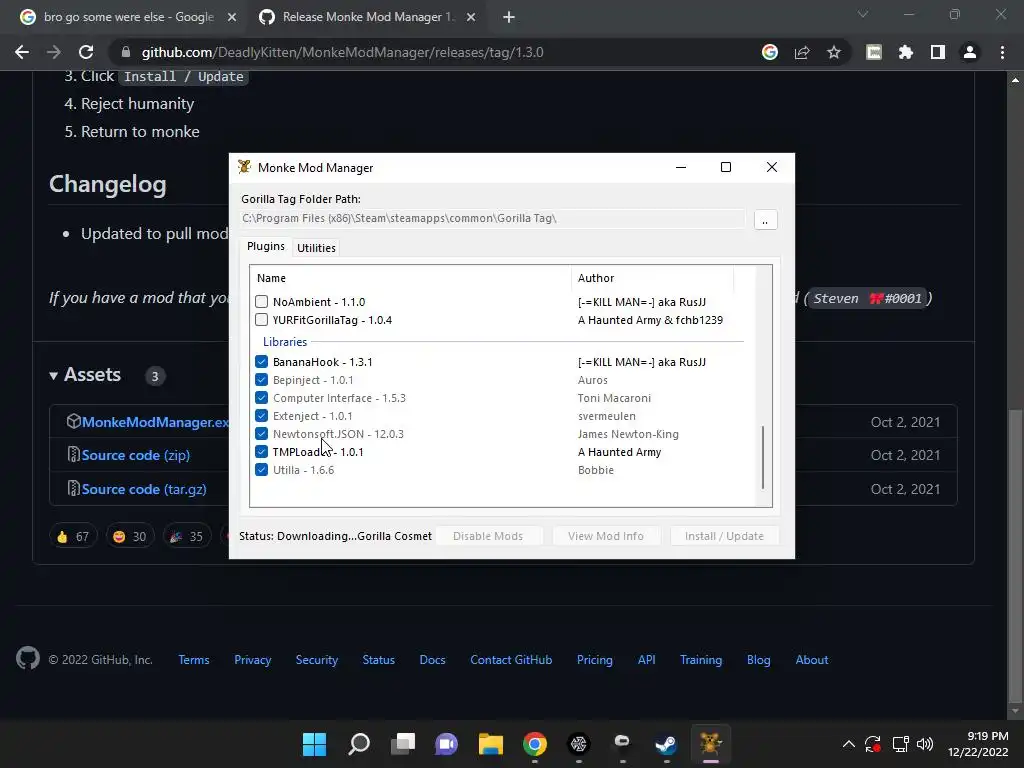Open Contact GitHub footer link
Screen dimensions: 1024x768
click(511, 660)
